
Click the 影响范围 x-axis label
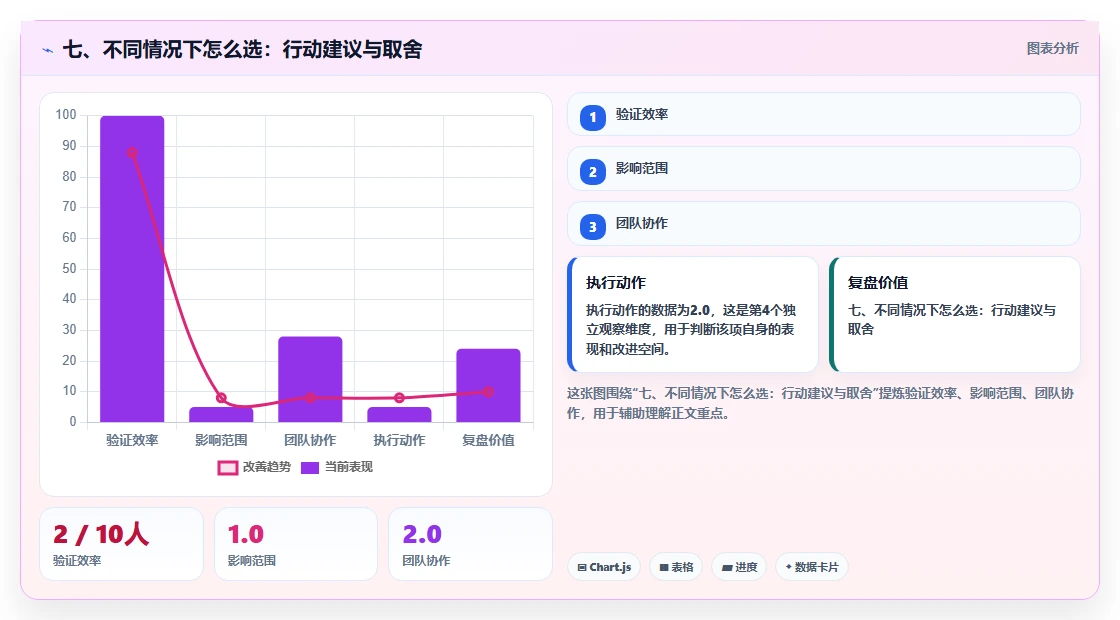click(x=221, y=441)
